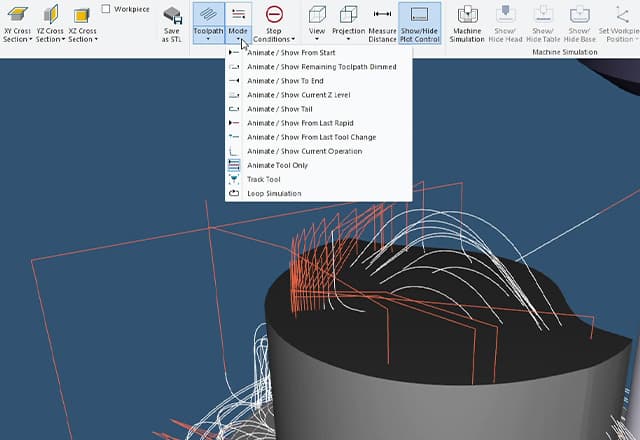Click Show/Hide Table button
640x440 pixels.
click(543, 15)
